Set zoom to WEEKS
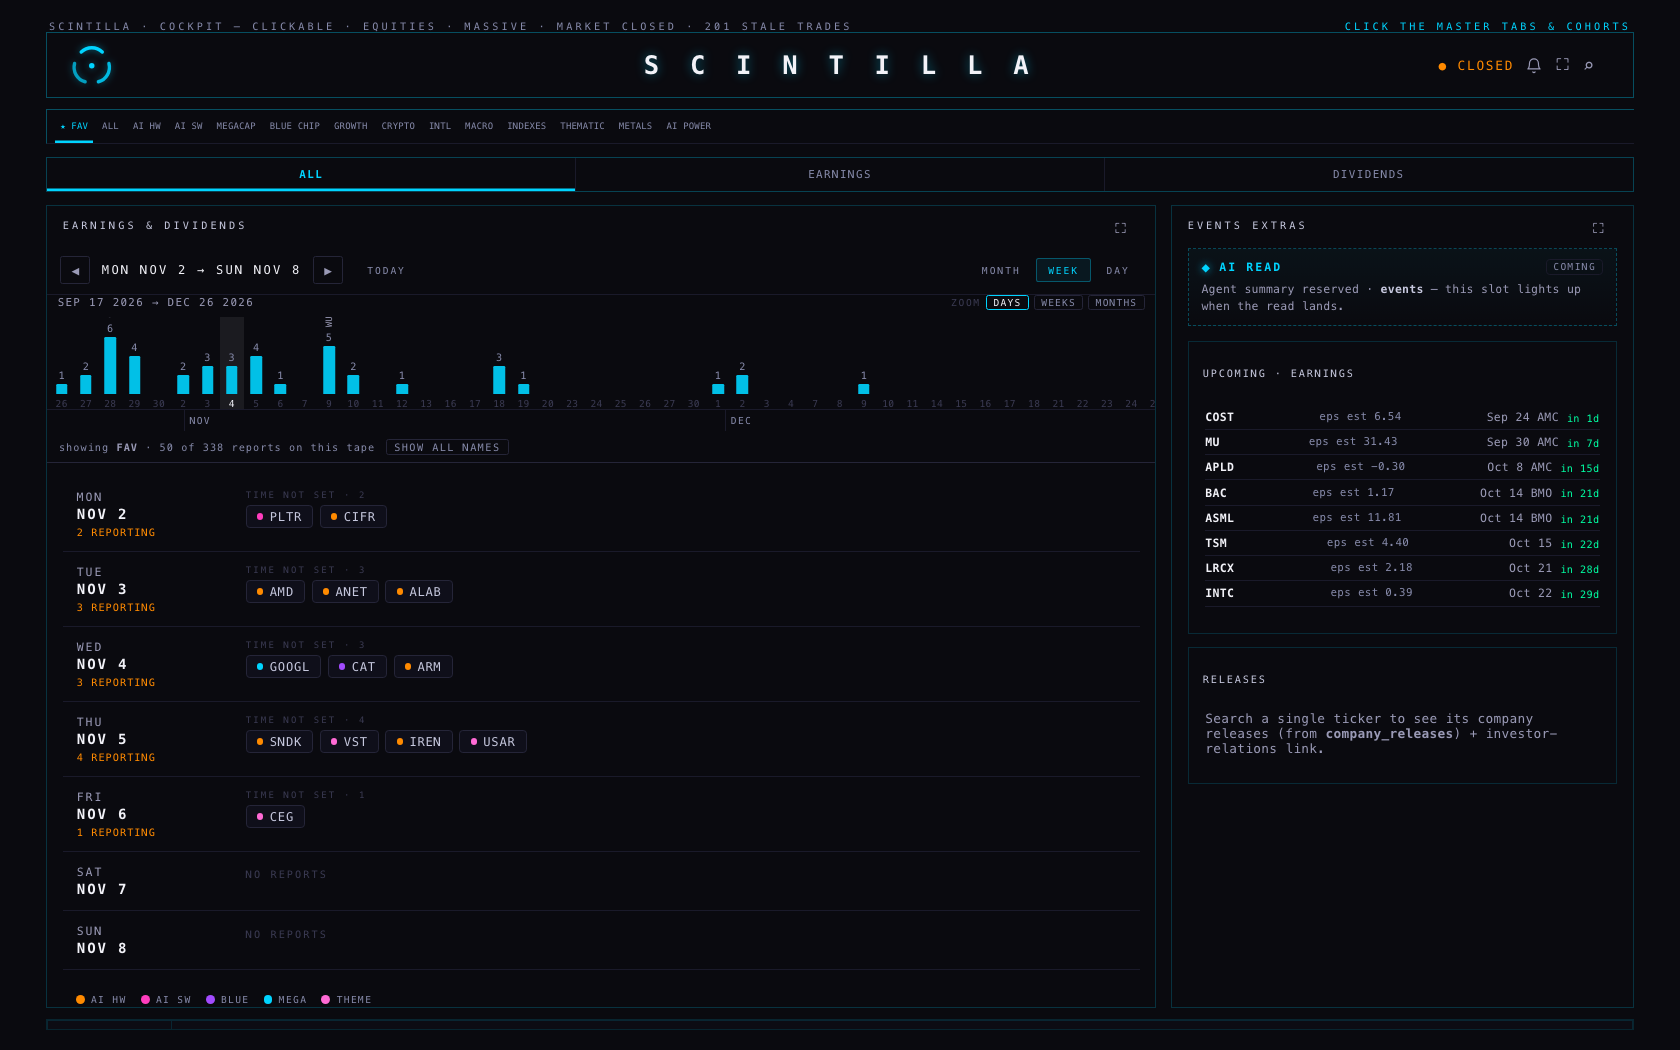Viewport: 1680px width, 1050px height. coord(1058,303)
